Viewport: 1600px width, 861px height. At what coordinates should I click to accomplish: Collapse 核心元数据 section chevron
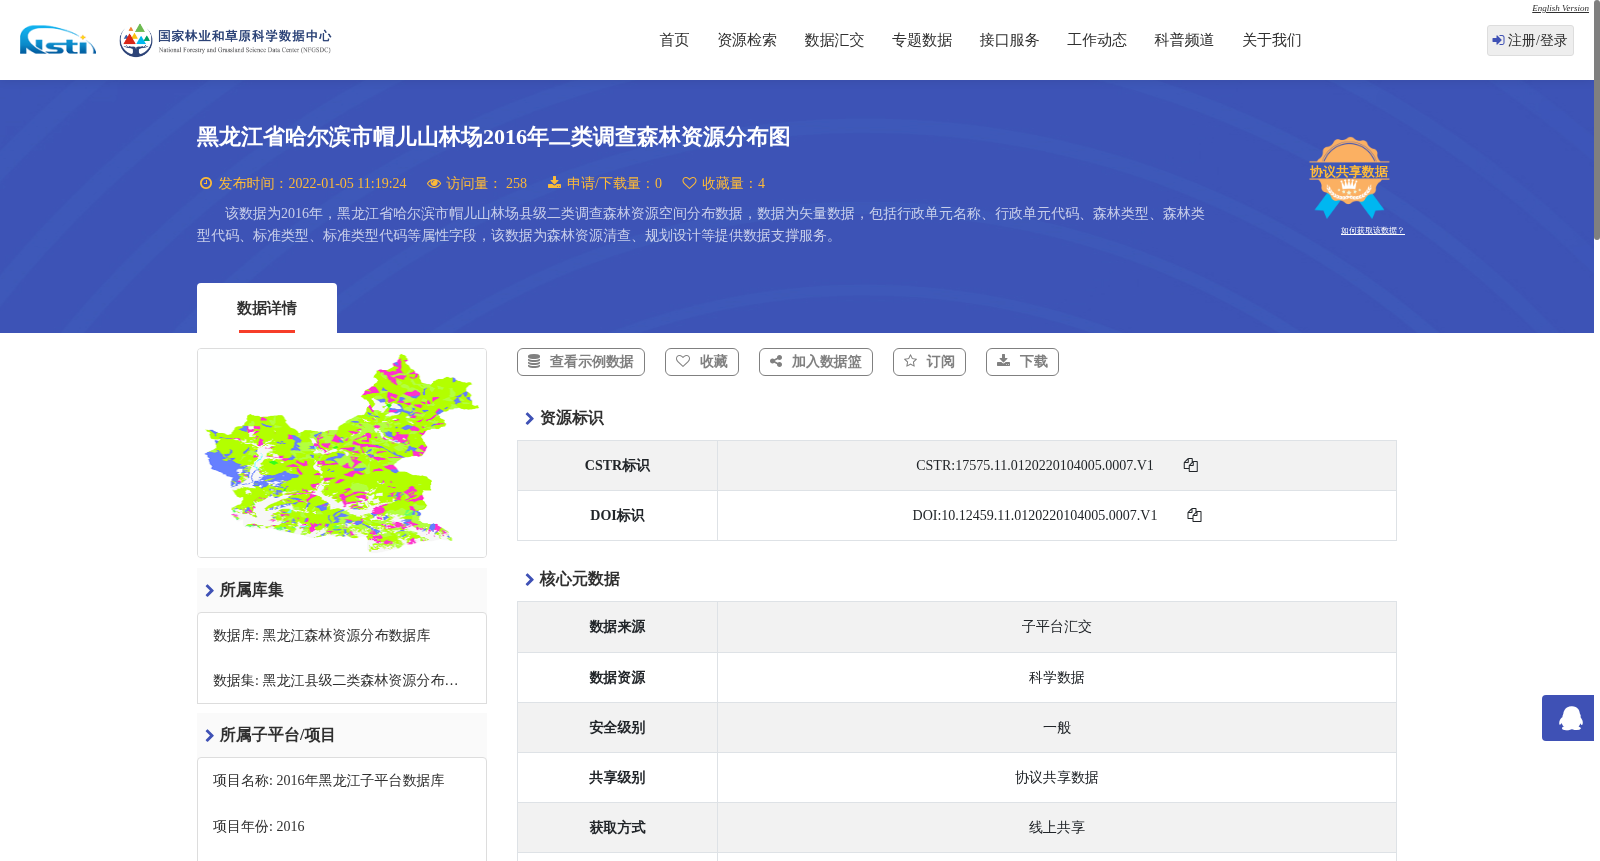coord(529,580)
